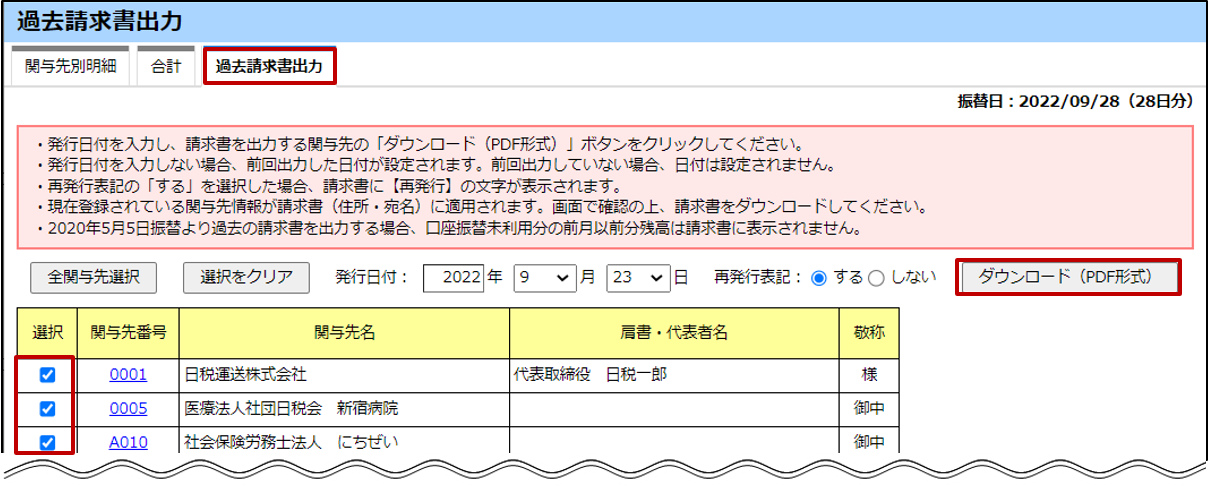The height and width of the screenshot is (487, 1208).
Task: Click ダウンロード（PDF形式） button
Action: point(1069,277)
